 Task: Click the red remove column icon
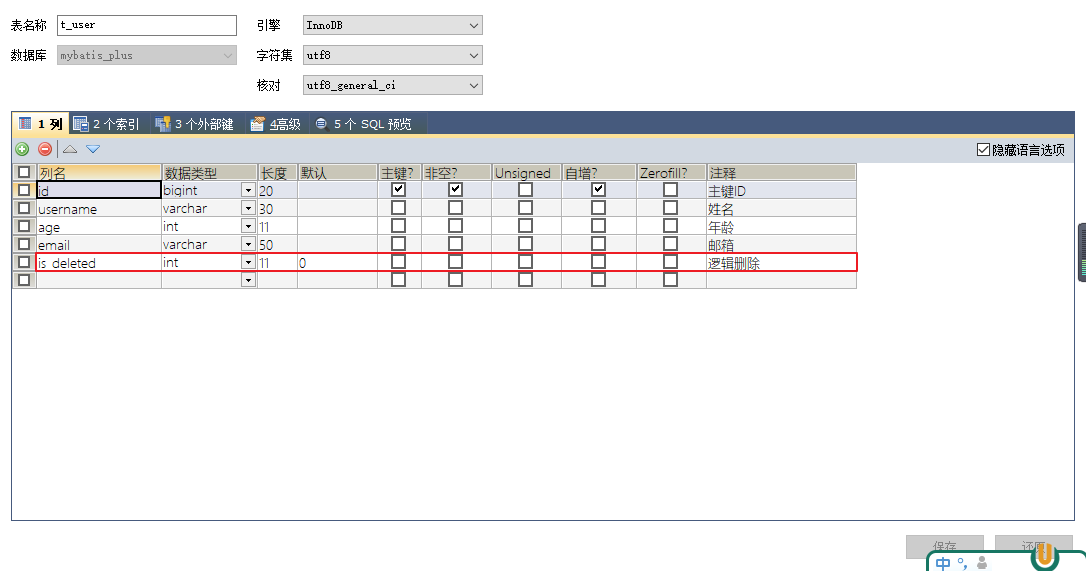click(x=45, y=149)
